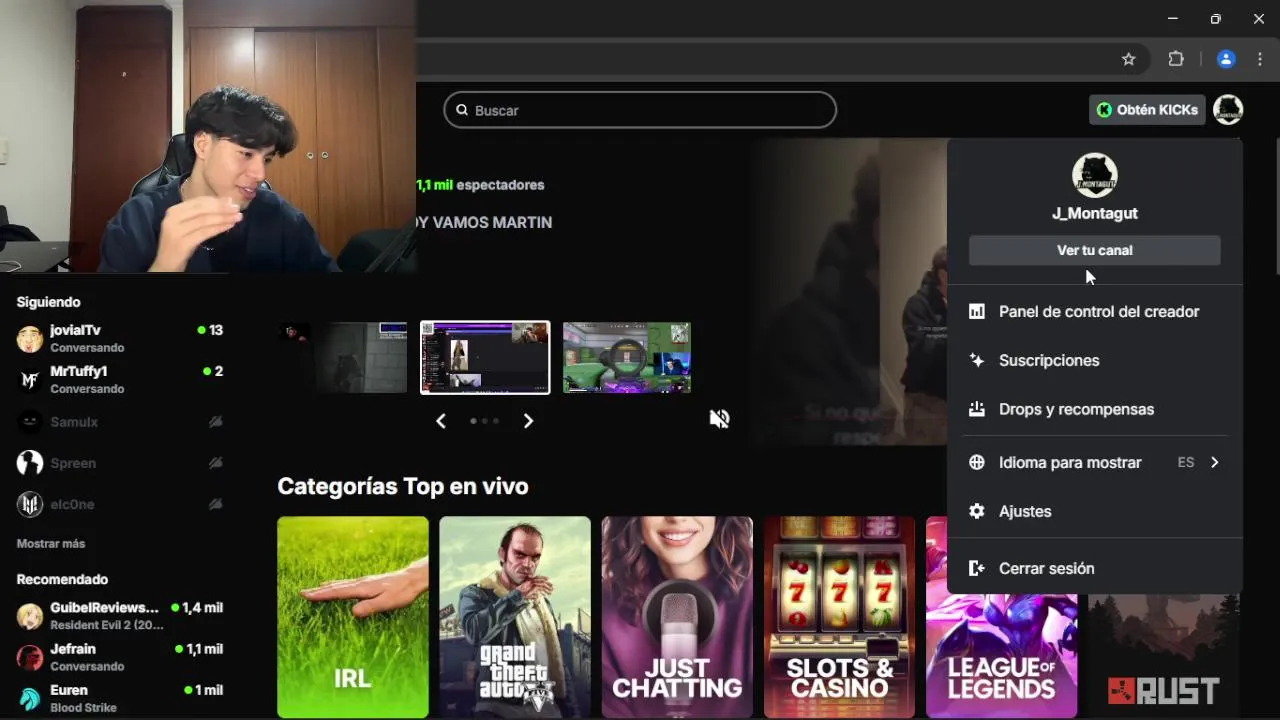Unmute the featured stream speaker icon
The width and height of the screenshot is (1280, 720).
719,418
